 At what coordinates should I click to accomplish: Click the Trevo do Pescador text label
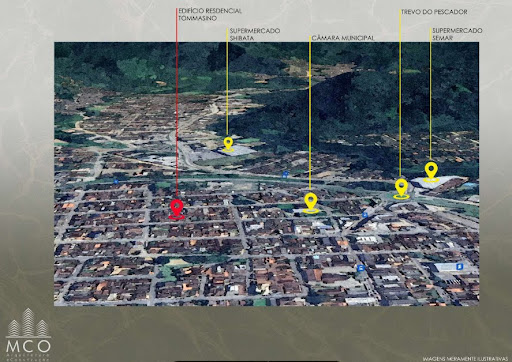[x=434, y=12]
